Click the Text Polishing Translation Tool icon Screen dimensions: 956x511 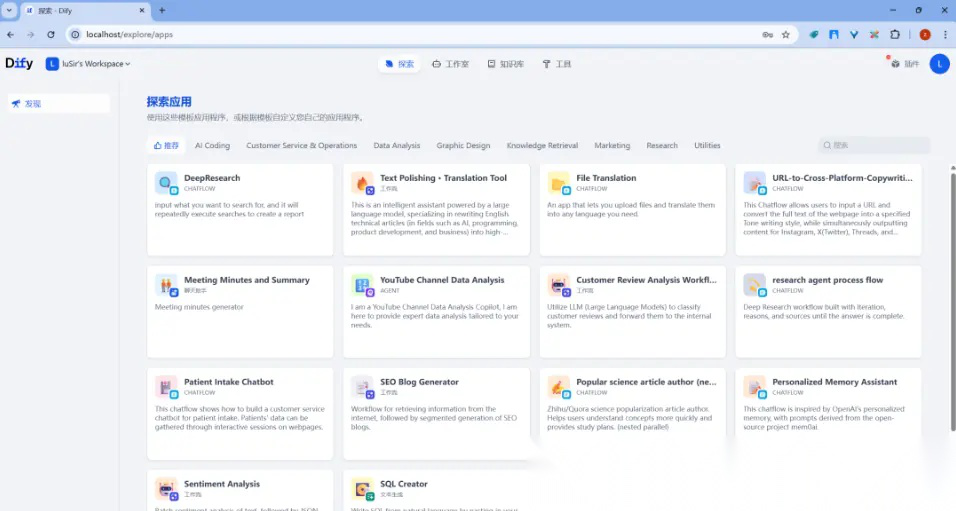362,182
